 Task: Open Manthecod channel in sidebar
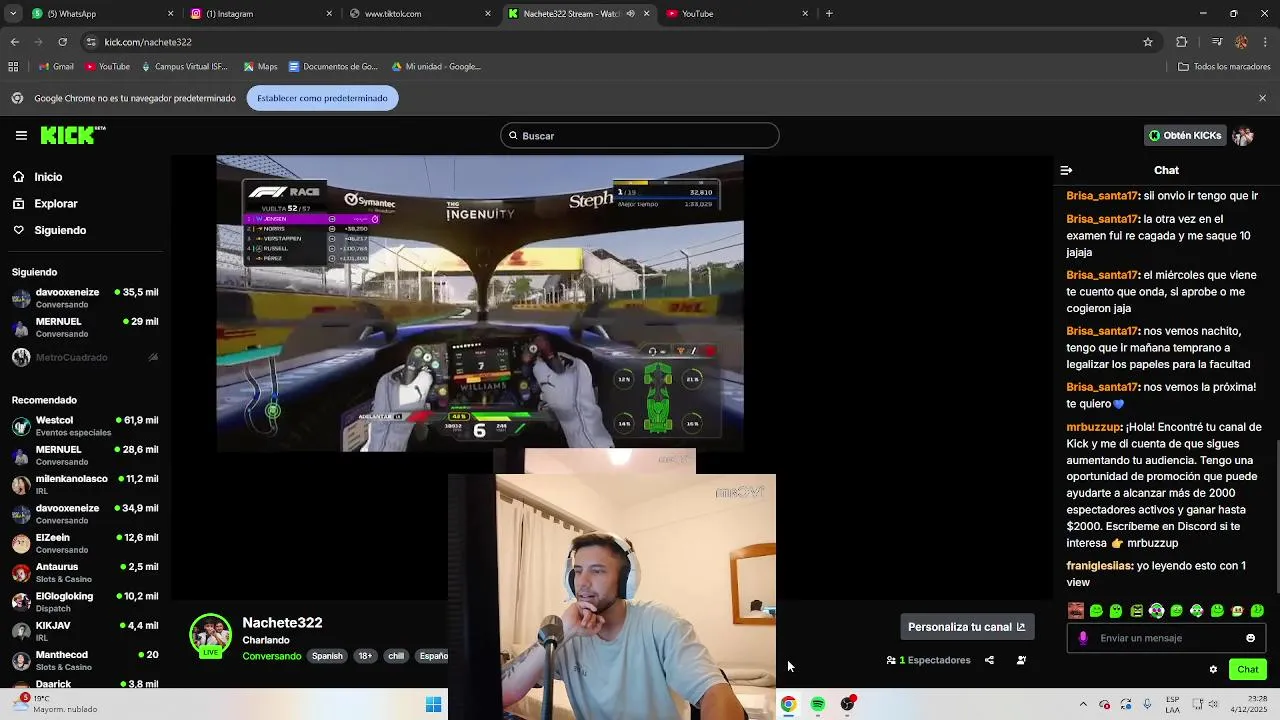[x=85, y=660]
